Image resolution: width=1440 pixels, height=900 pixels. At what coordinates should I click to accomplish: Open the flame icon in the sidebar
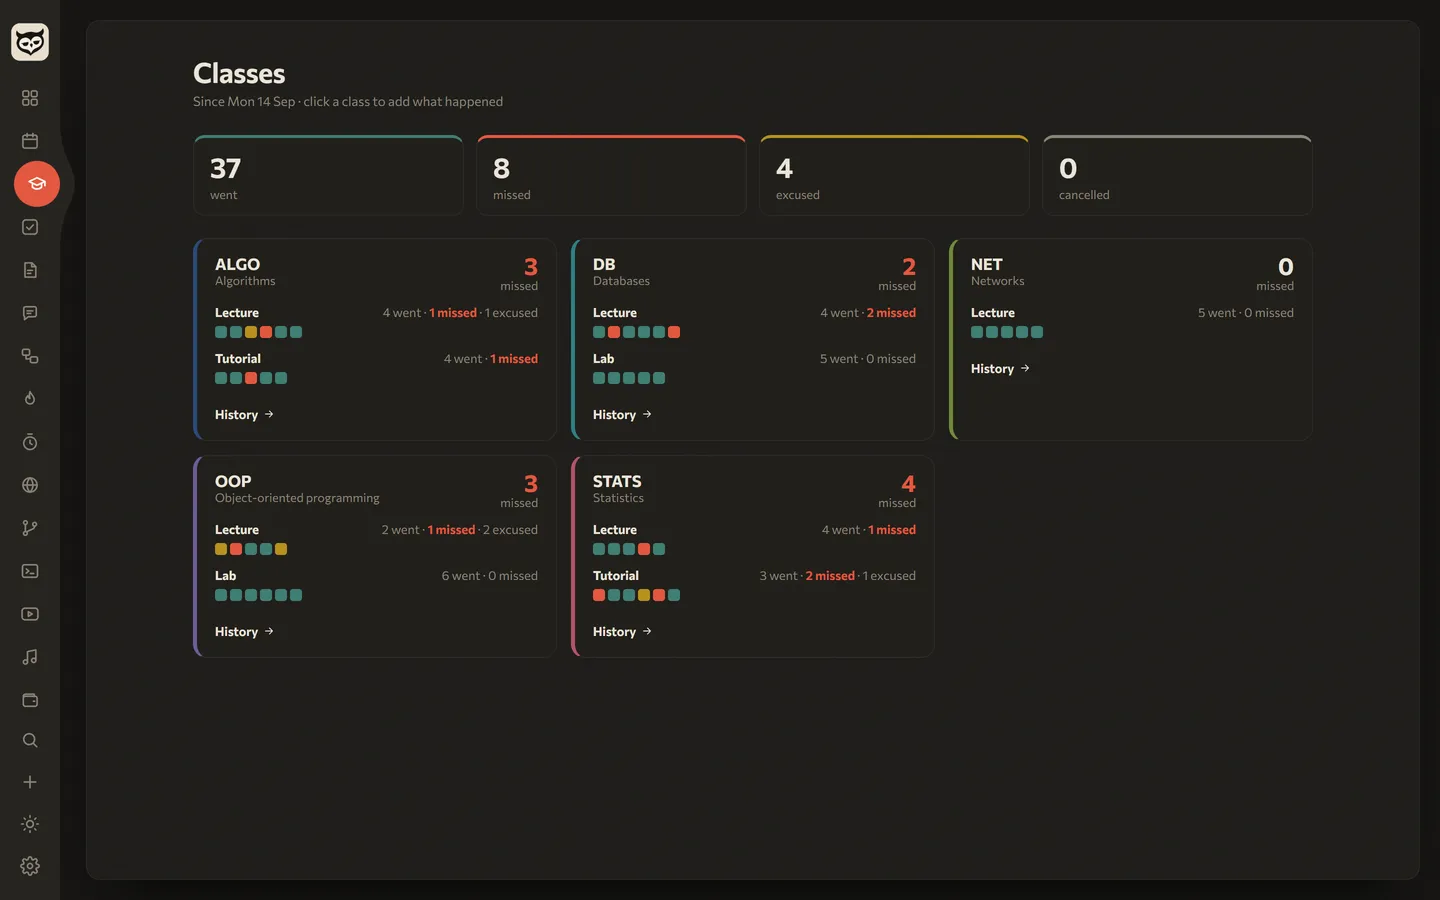coord(30,399)
